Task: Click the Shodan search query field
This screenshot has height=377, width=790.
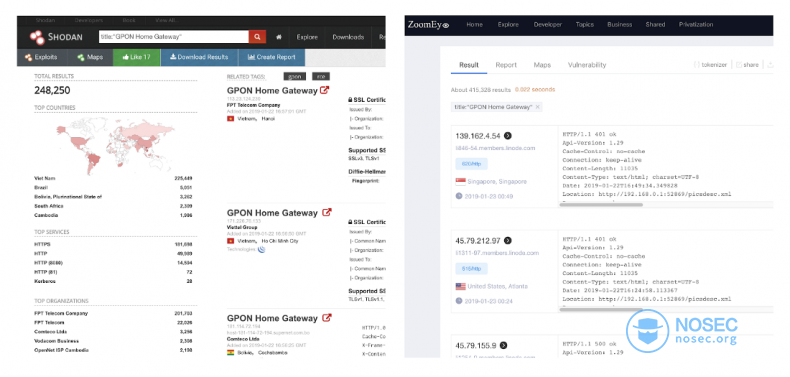Action: coord(174,37)
